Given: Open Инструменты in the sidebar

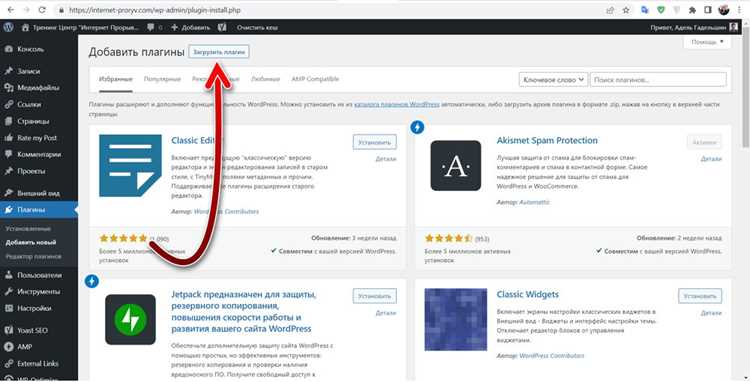Looking at the screenshot, I should coord(38,292).
